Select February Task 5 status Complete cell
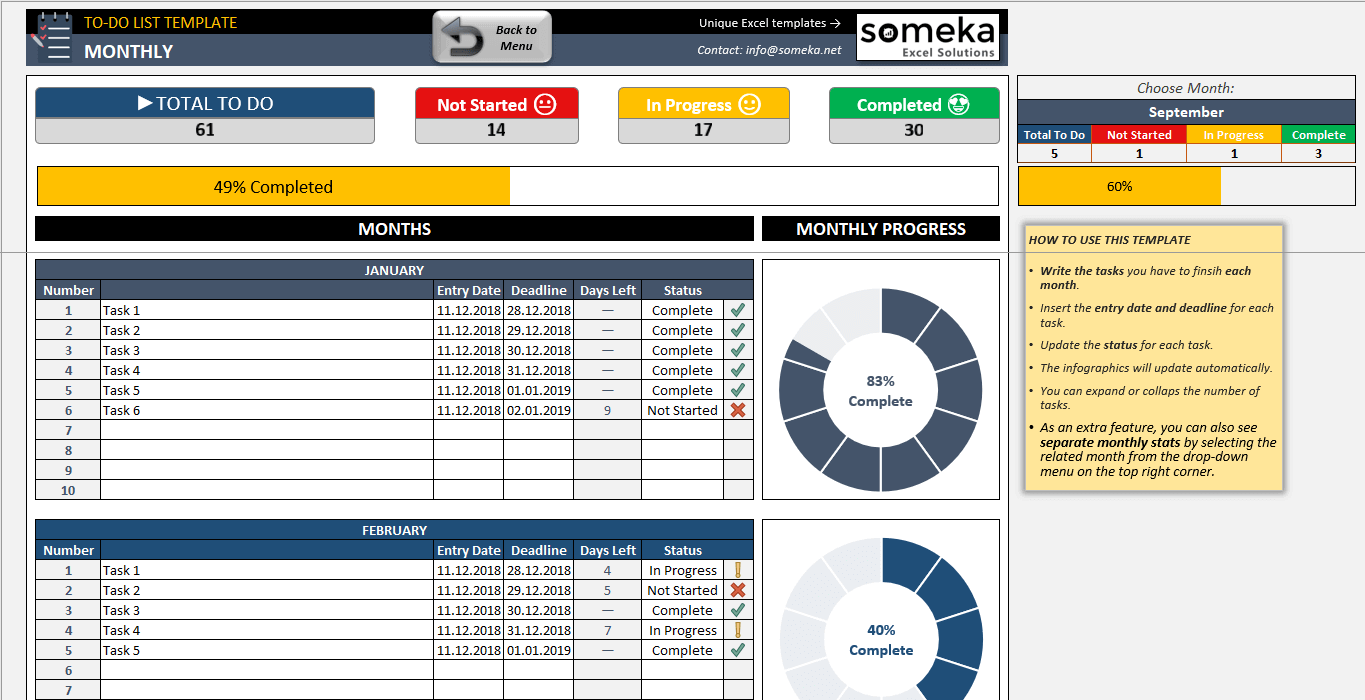Viewport: 1365px width, 700px height. [682, 650]
